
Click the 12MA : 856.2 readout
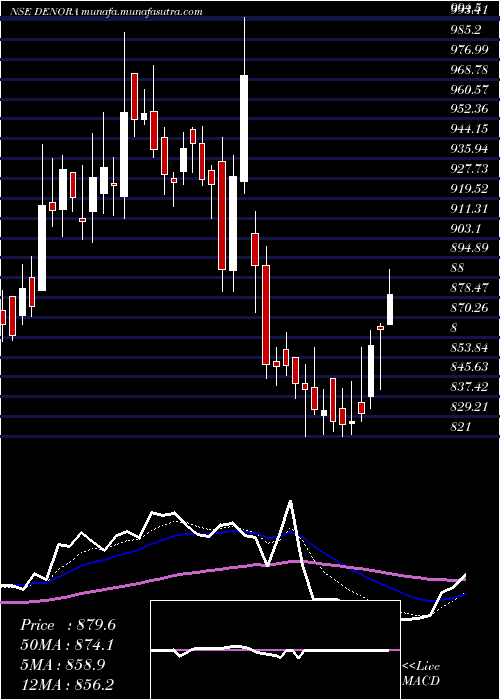pyautogui.click(x=67, y=684)
